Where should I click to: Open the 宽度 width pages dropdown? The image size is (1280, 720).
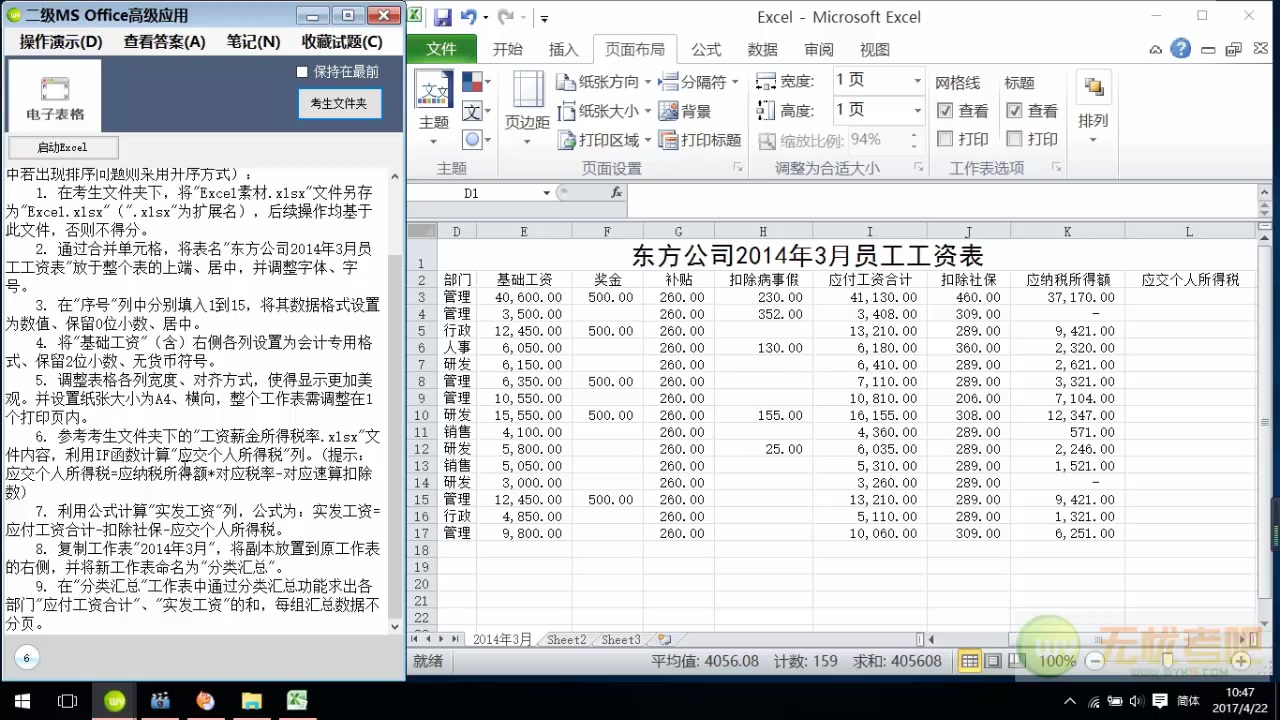coord(917,81)
